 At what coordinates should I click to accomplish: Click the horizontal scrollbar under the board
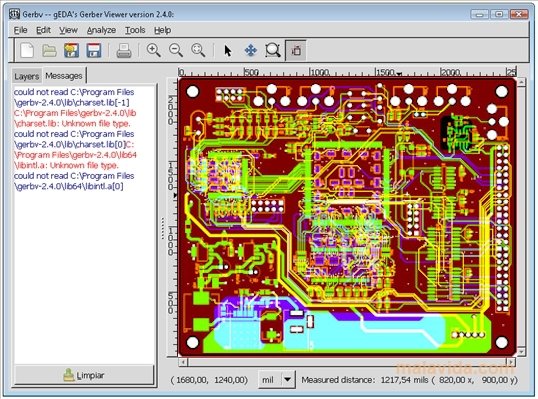click(347, 362)
